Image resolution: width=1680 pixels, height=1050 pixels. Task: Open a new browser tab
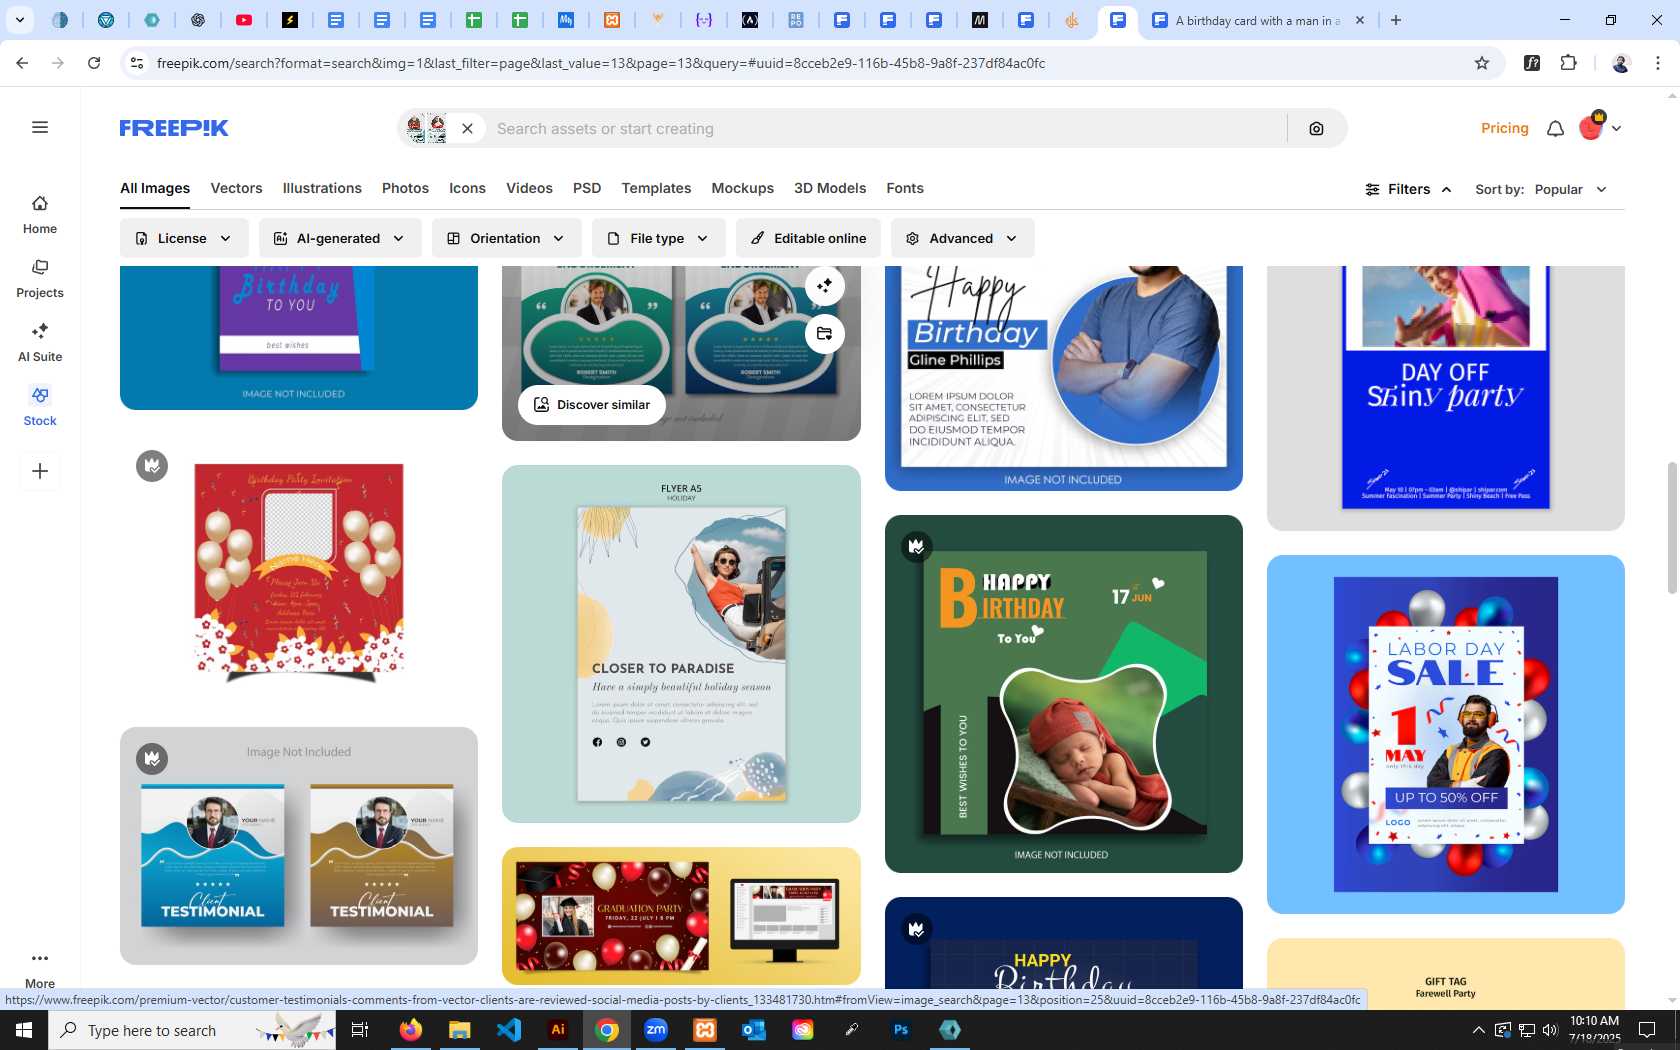click(x=1396, y=20)
